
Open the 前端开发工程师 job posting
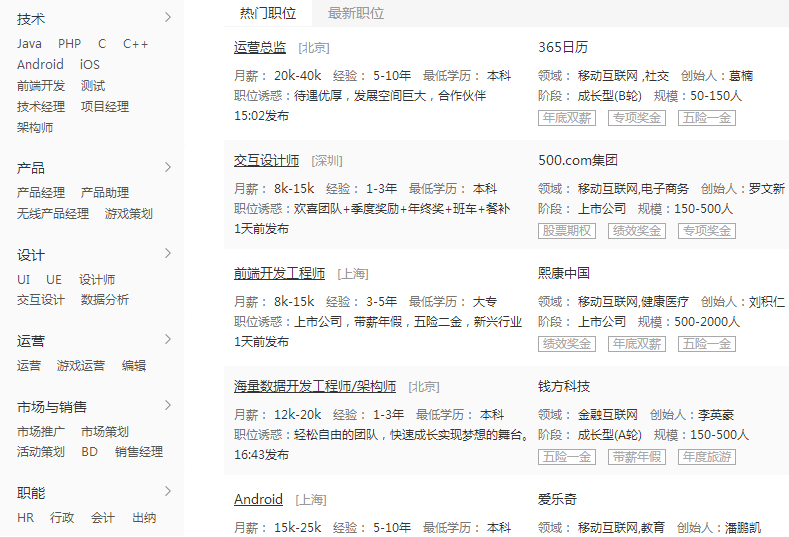coord(279,273)
